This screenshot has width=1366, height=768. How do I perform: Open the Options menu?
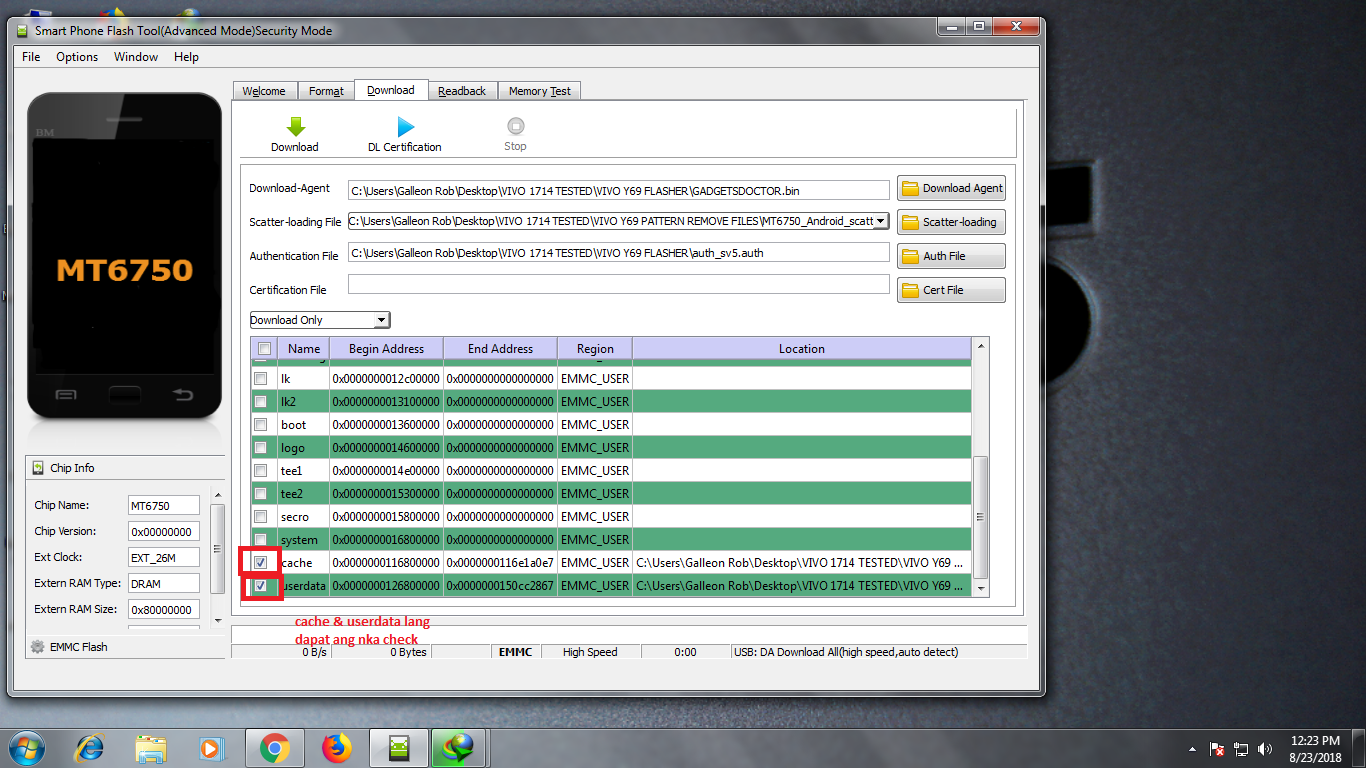click(77, 57)
